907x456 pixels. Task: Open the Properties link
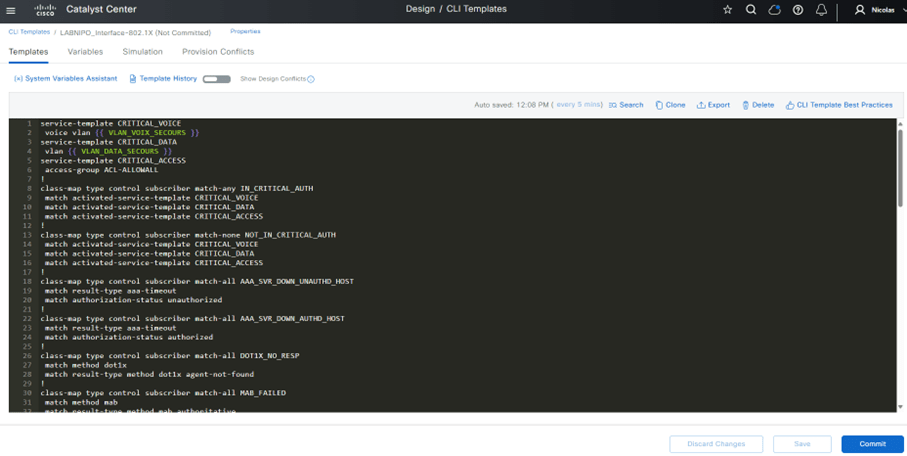tap(245, 32)
